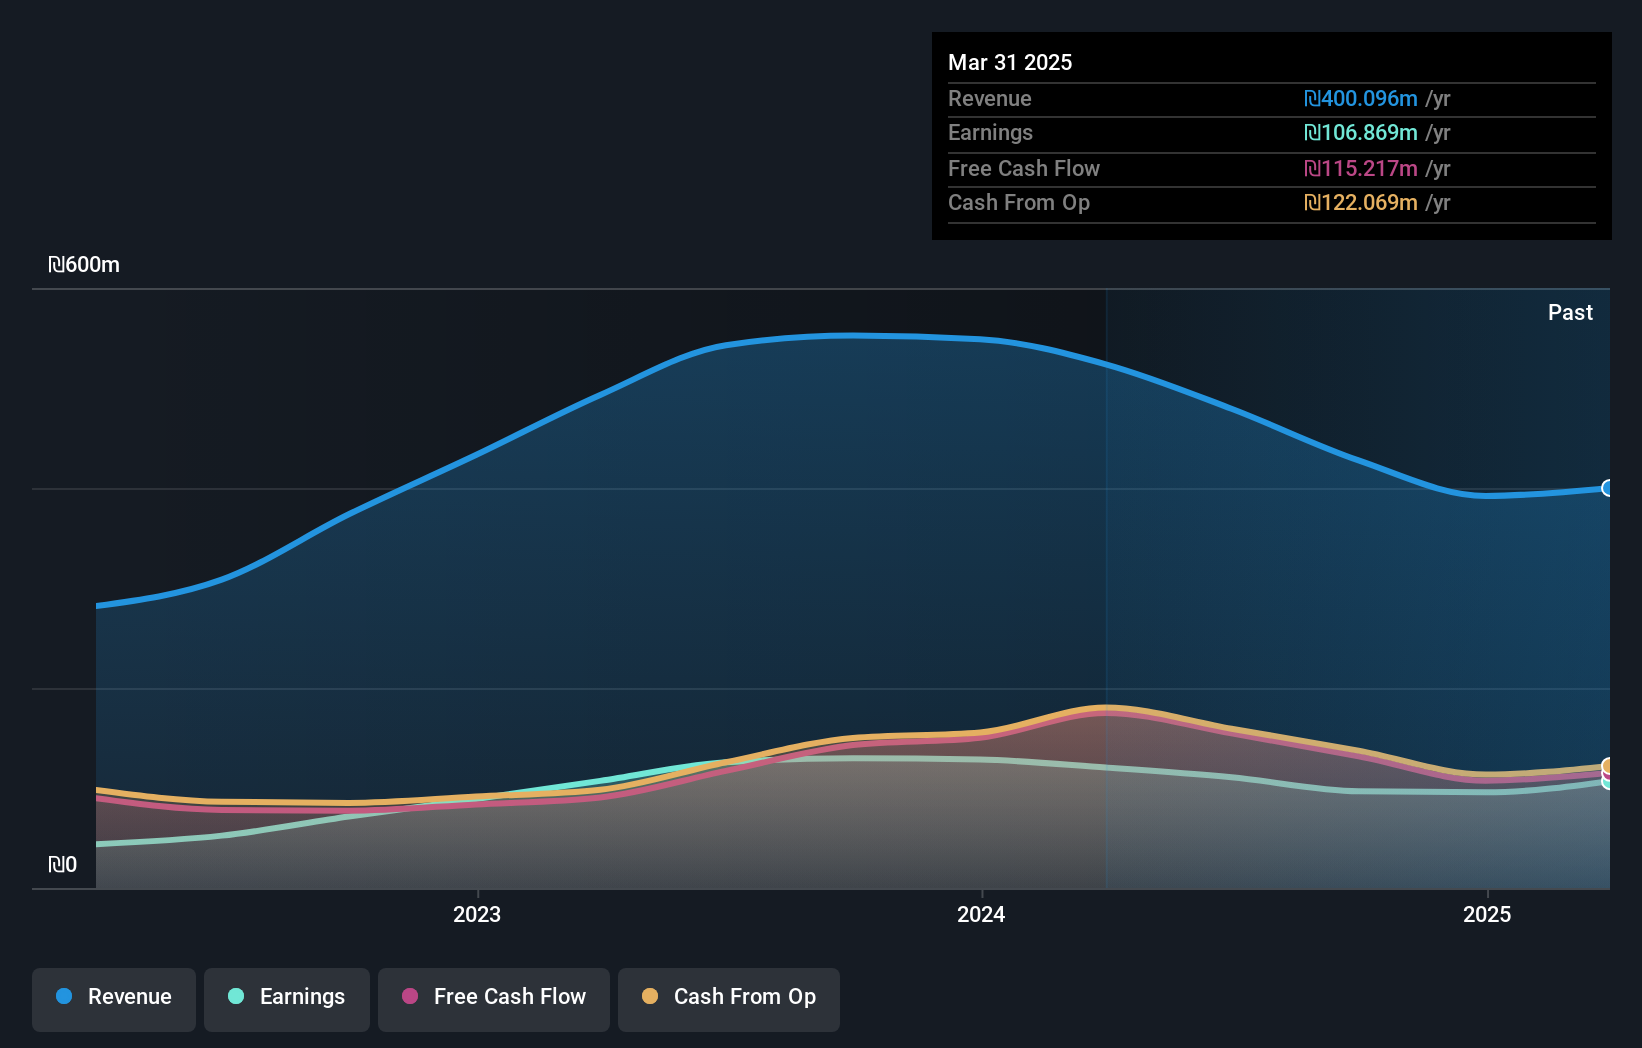Click the ₪400.096m revenue value
This screenshot has height=1048, width=1642.
click(1361, 98)
